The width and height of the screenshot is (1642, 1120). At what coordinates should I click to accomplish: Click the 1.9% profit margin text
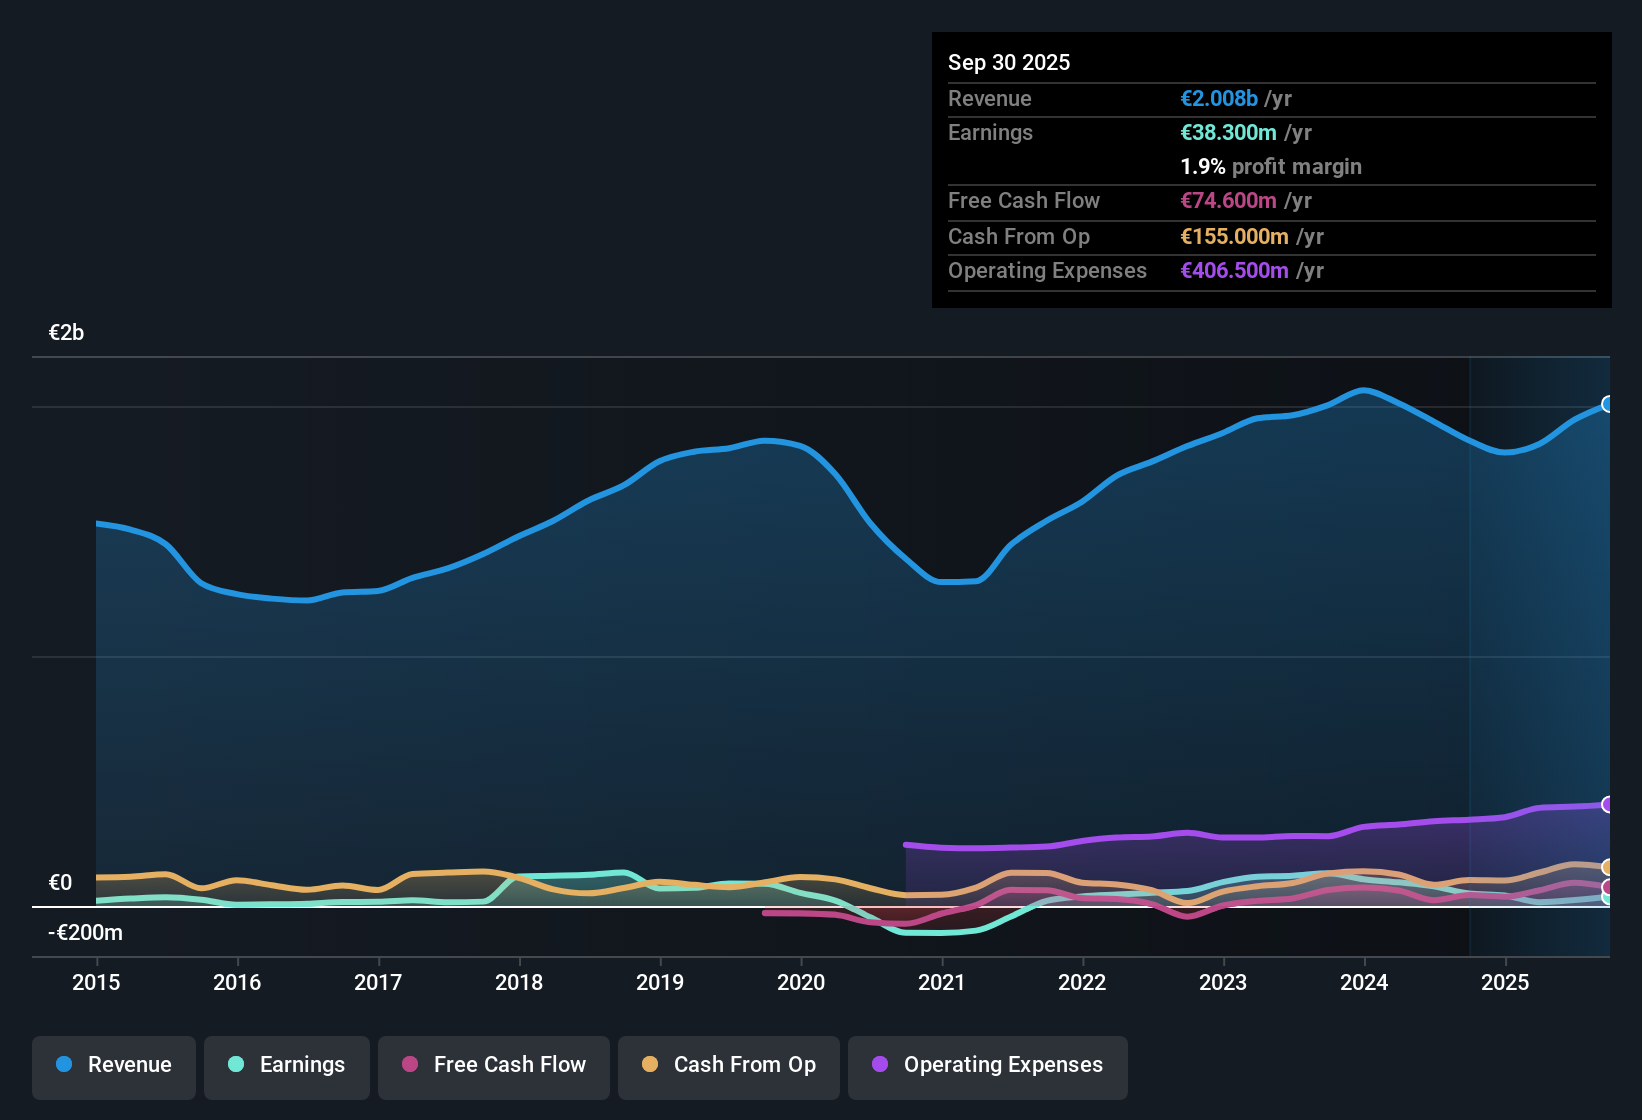[1271, 167]
